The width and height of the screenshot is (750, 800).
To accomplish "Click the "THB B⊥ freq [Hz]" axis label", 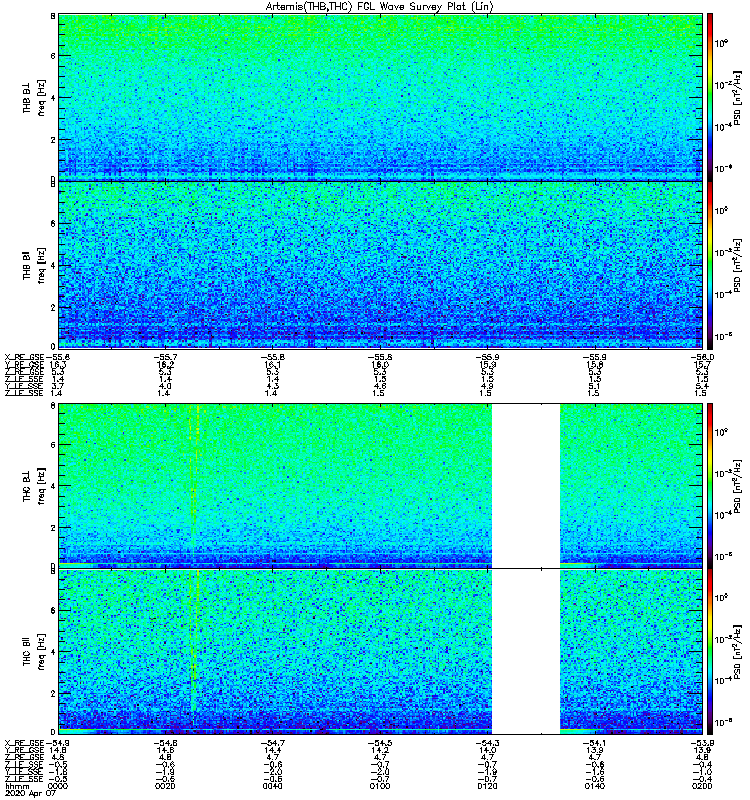I will coord(34,97).
